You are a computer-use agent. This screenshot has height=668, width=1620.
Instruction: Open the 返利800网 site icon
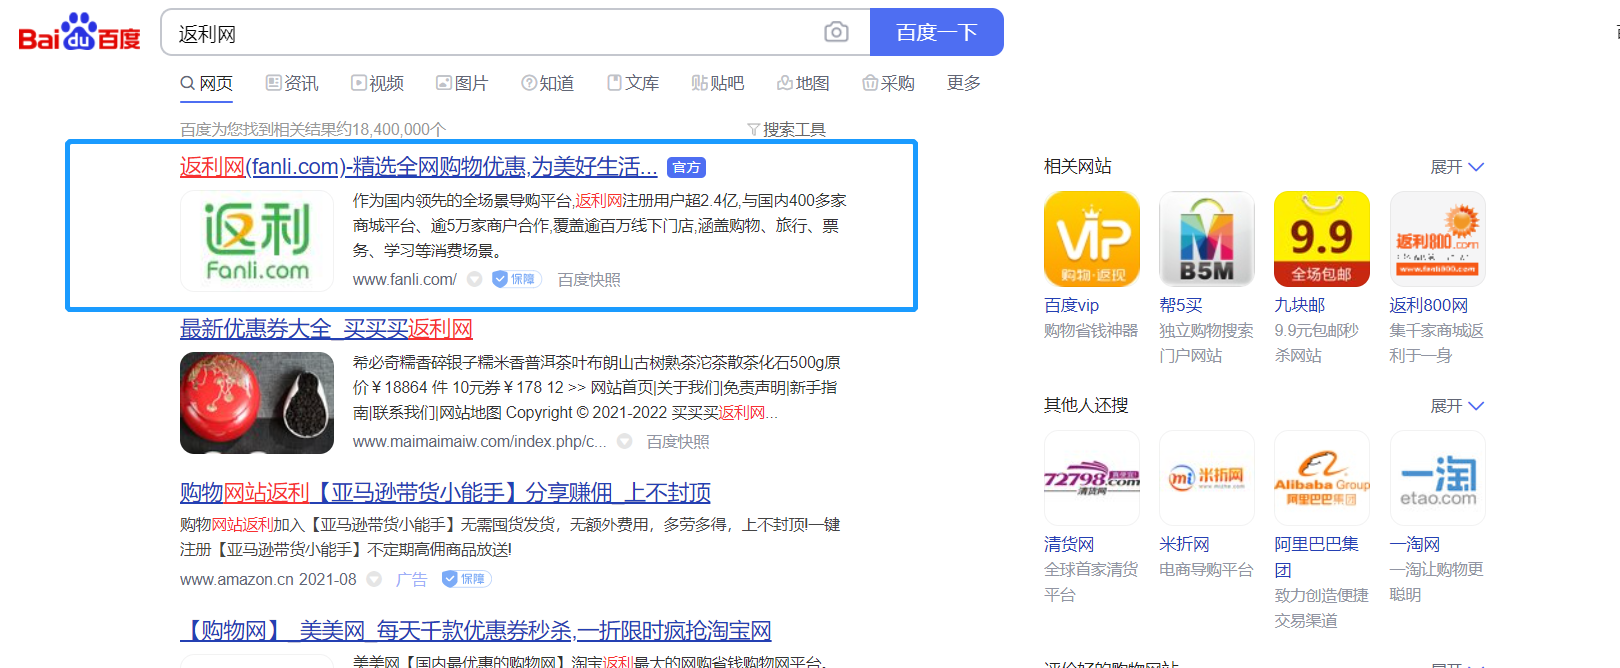tap(1437, 239)
